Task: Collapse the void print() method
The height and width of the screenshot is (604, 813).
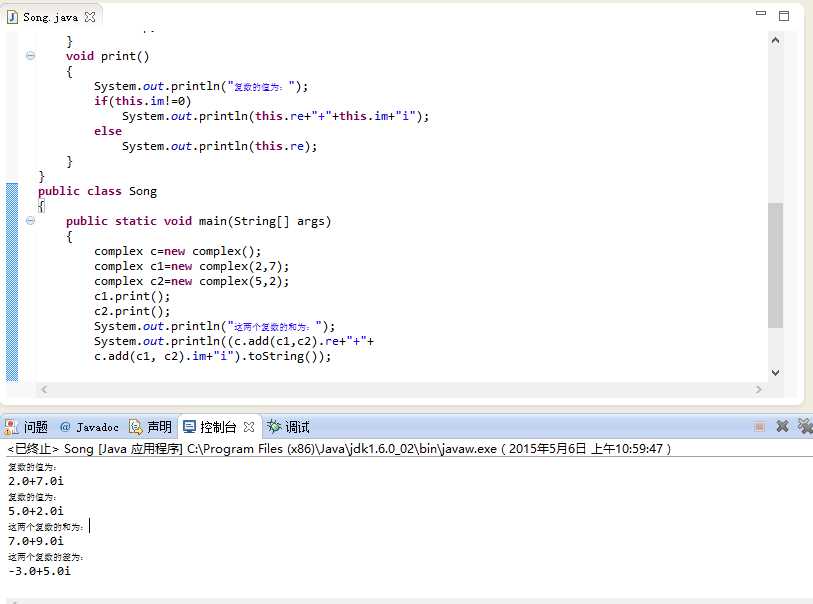Action: coord(31,55)
